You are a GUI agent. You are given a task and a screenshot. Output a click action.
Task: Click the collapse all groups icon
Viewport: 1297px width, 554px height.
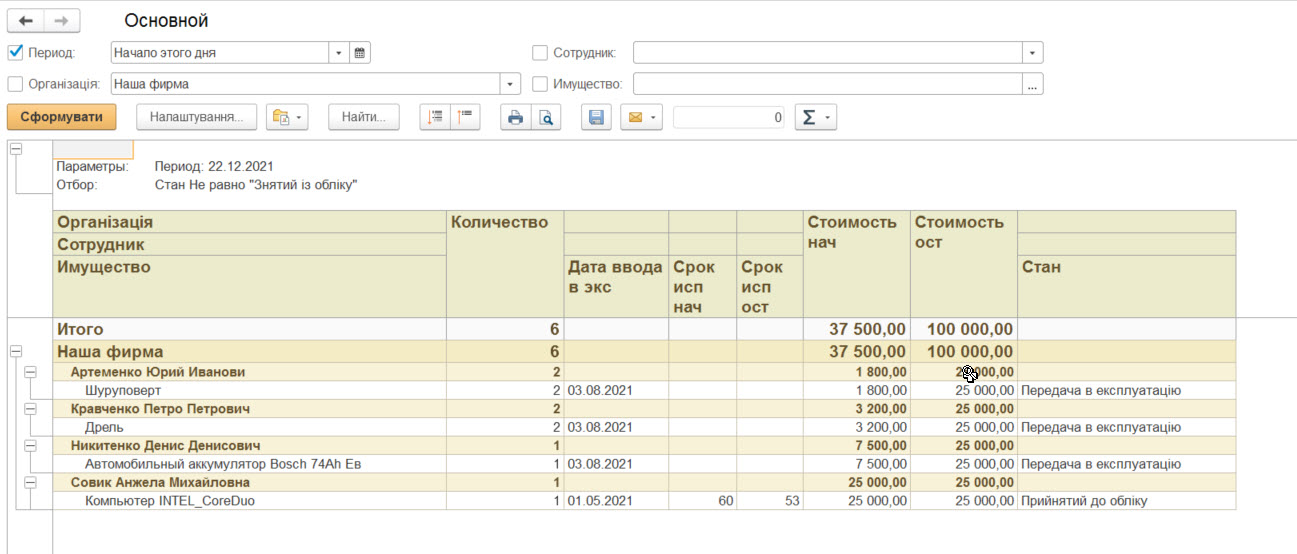pos(466,118)
